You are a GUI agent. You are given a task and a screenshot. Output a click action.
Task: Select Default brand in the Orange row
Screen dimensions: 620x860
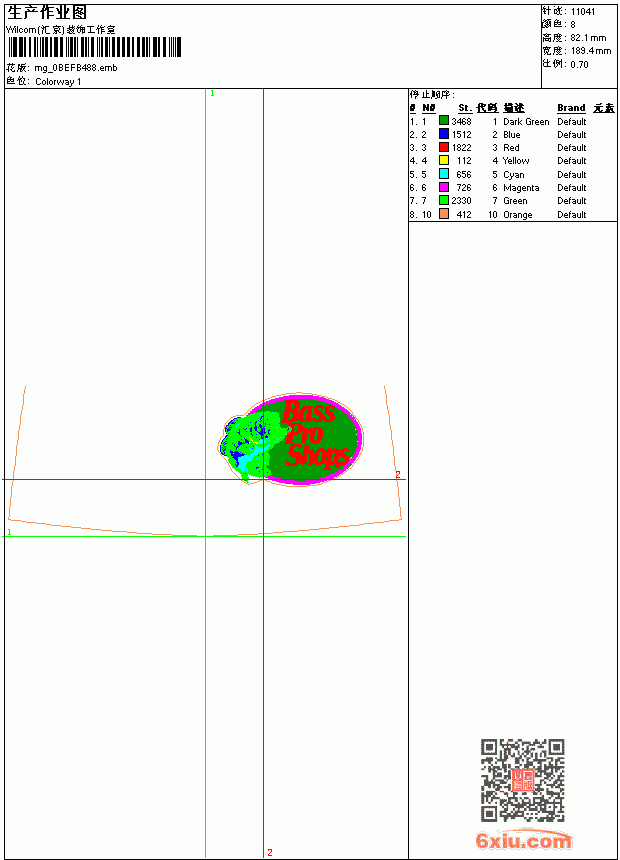(x=572, y=215)
